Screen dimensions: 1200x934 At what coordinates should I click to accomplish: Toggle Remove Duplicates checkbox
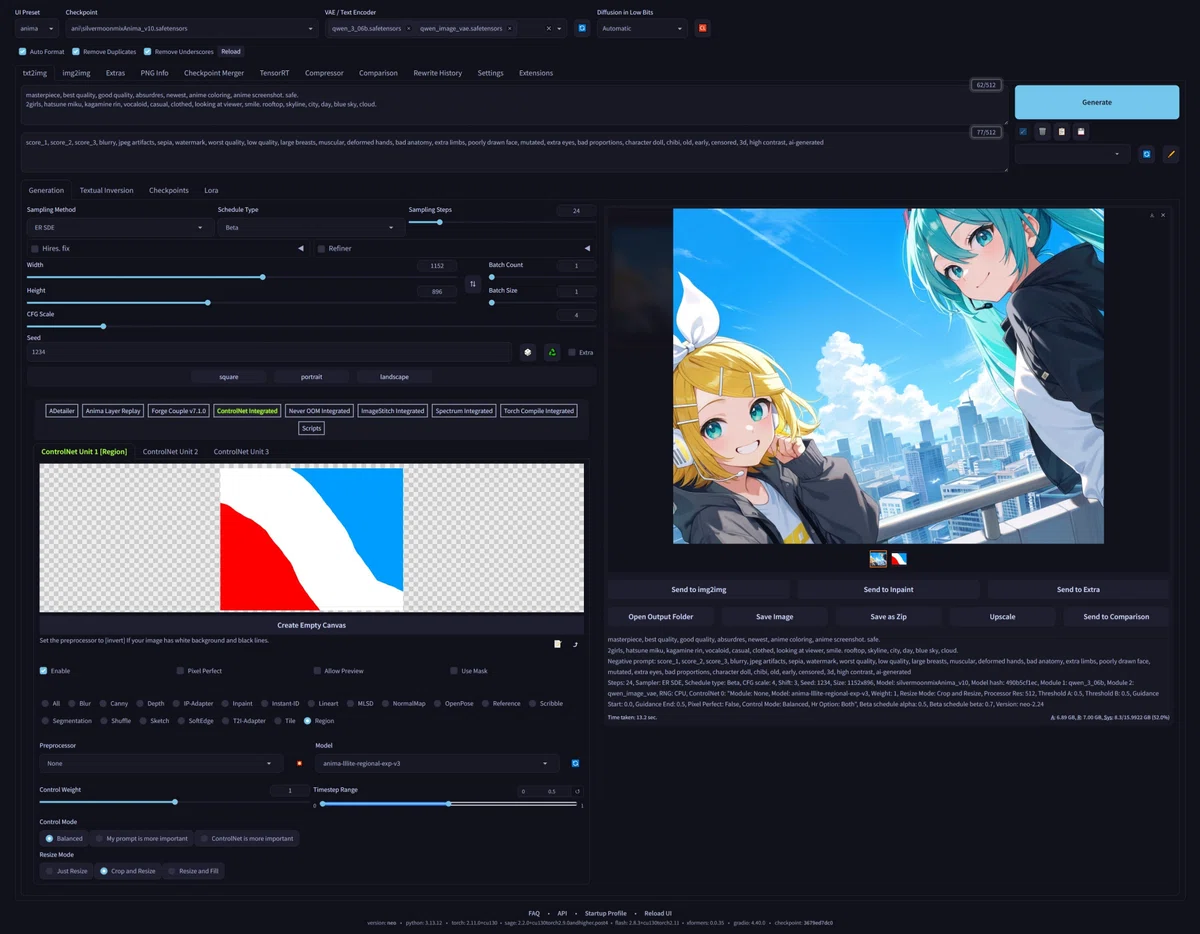pyautogui.click(x=77, y=51)
